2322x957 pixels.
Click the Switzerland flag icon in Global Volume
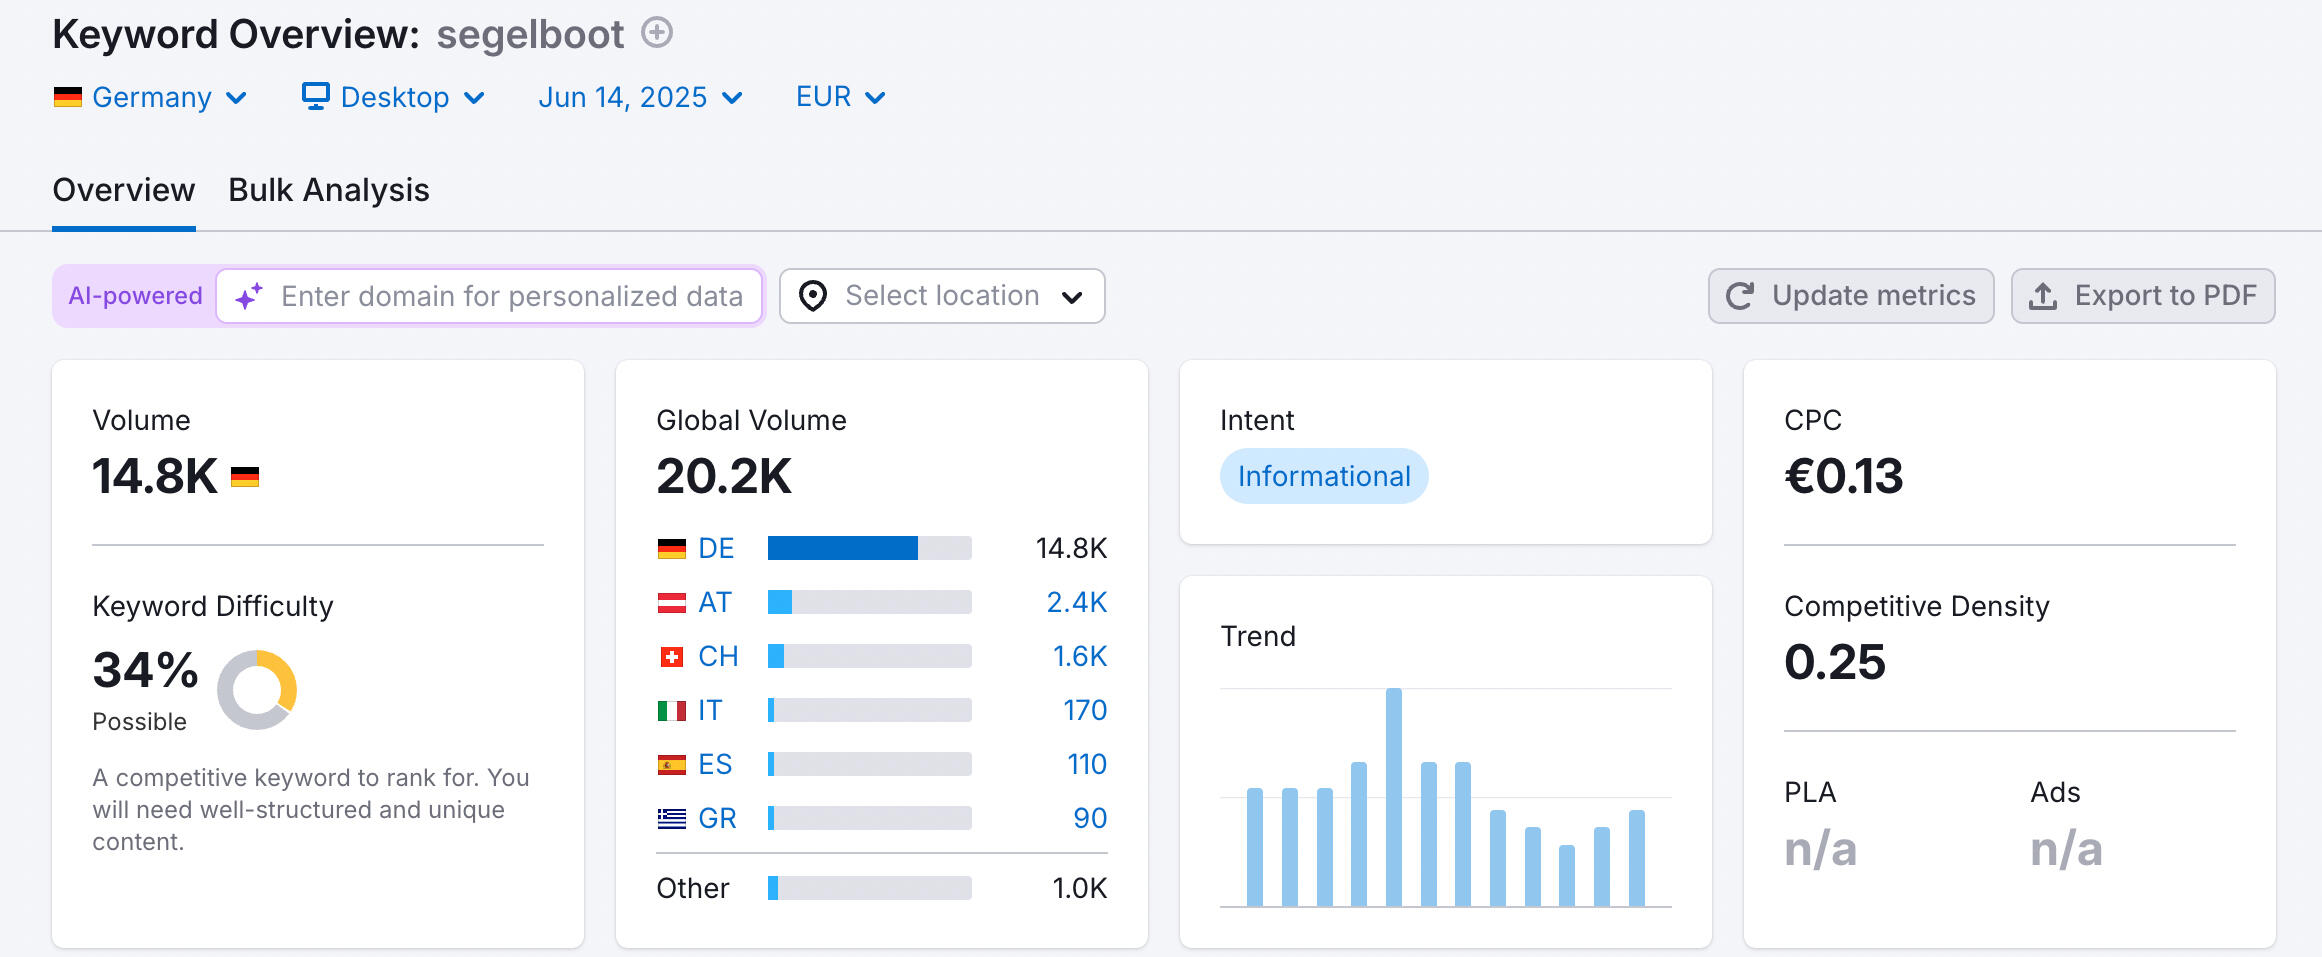tap(671, 657)
